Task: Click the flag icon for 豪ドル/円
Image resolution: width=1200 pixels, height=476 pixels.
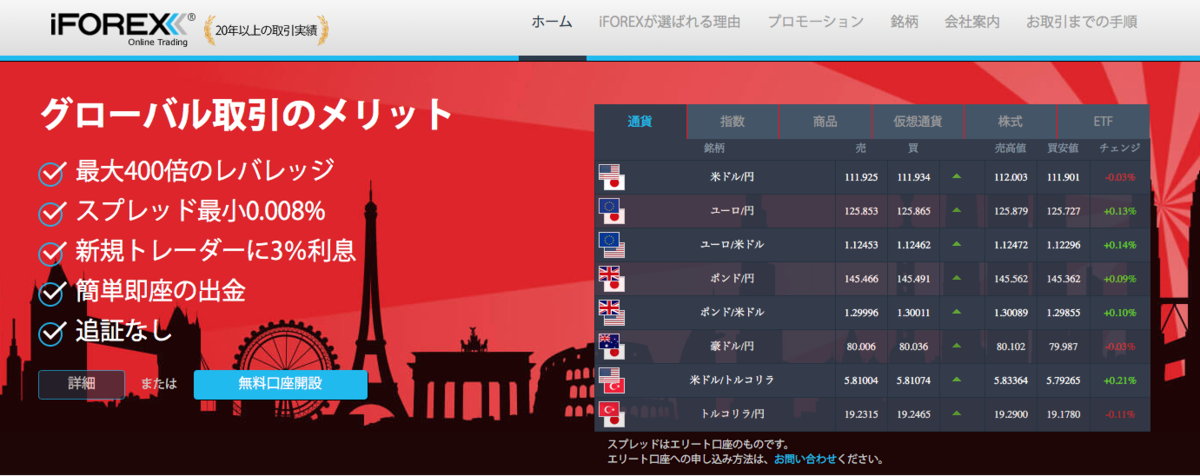Action: click(611, 346)
